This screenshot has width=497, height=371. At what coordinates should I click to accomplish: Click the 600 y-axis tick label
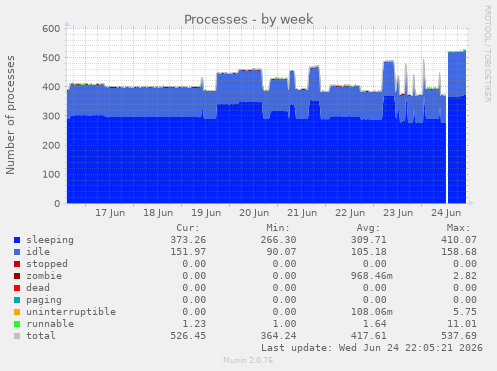click(x=51, y=29)
